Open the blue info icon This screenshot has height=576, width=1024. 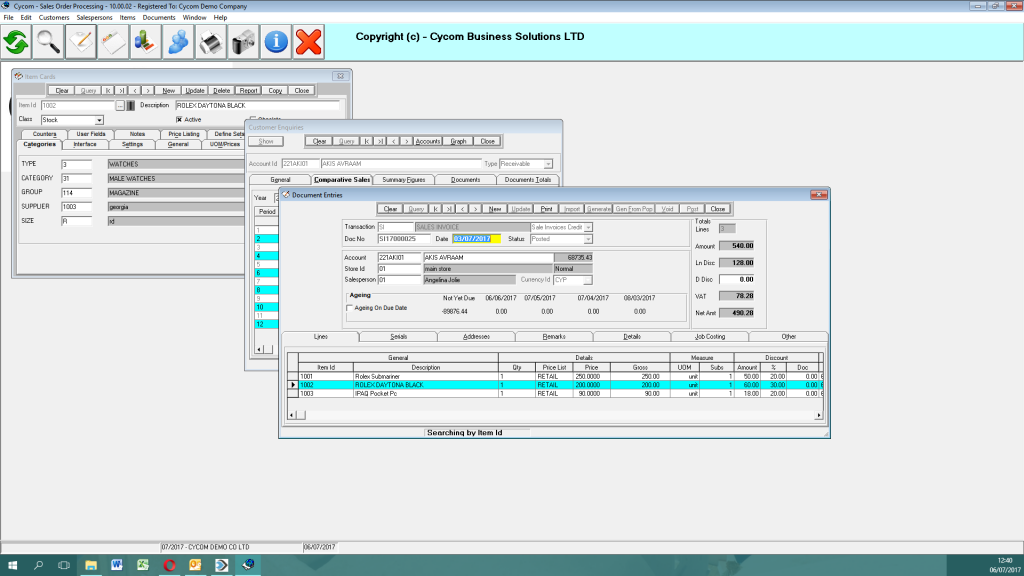pyautogui.click(x=276, y=42)
